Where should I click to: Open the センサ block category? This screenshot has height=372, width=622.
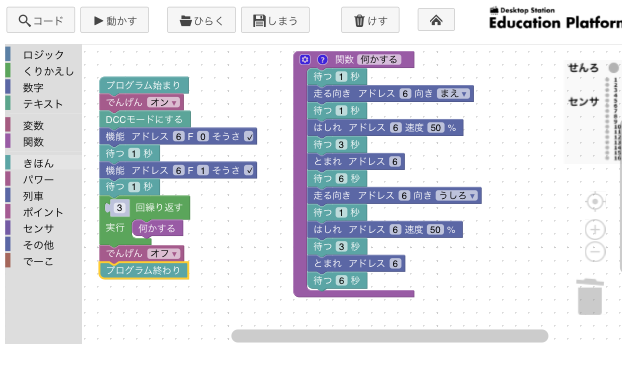[43, 228]
